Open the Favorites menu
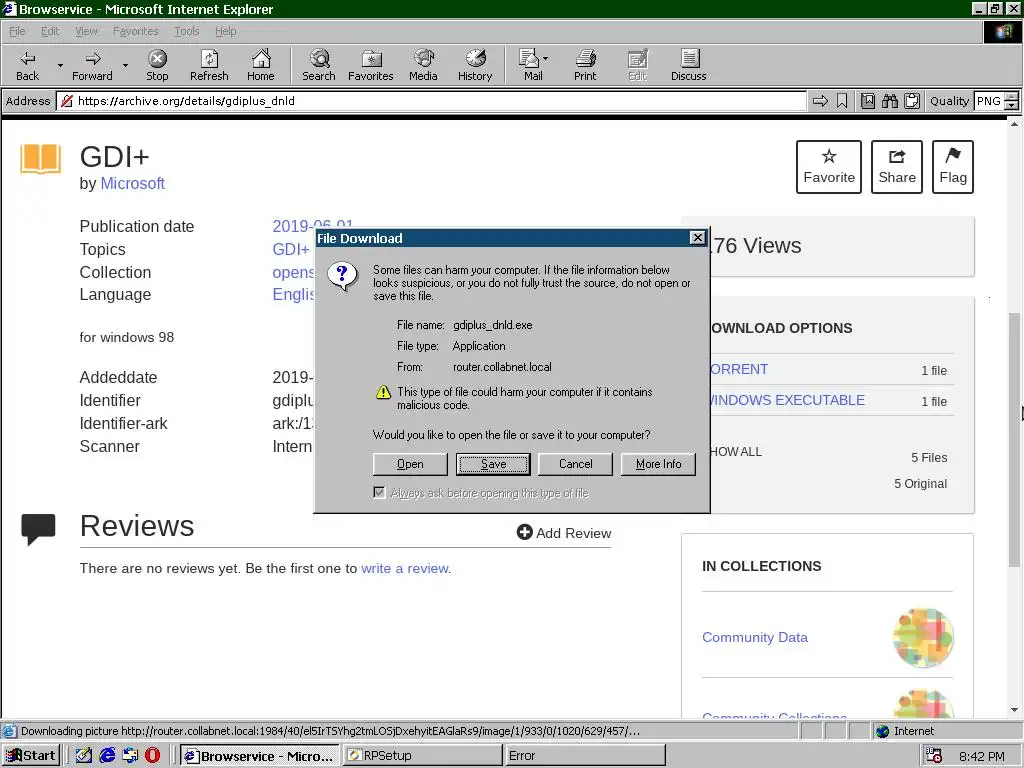This screenshot has height=768, width=1024. click(x=135, y=31)
